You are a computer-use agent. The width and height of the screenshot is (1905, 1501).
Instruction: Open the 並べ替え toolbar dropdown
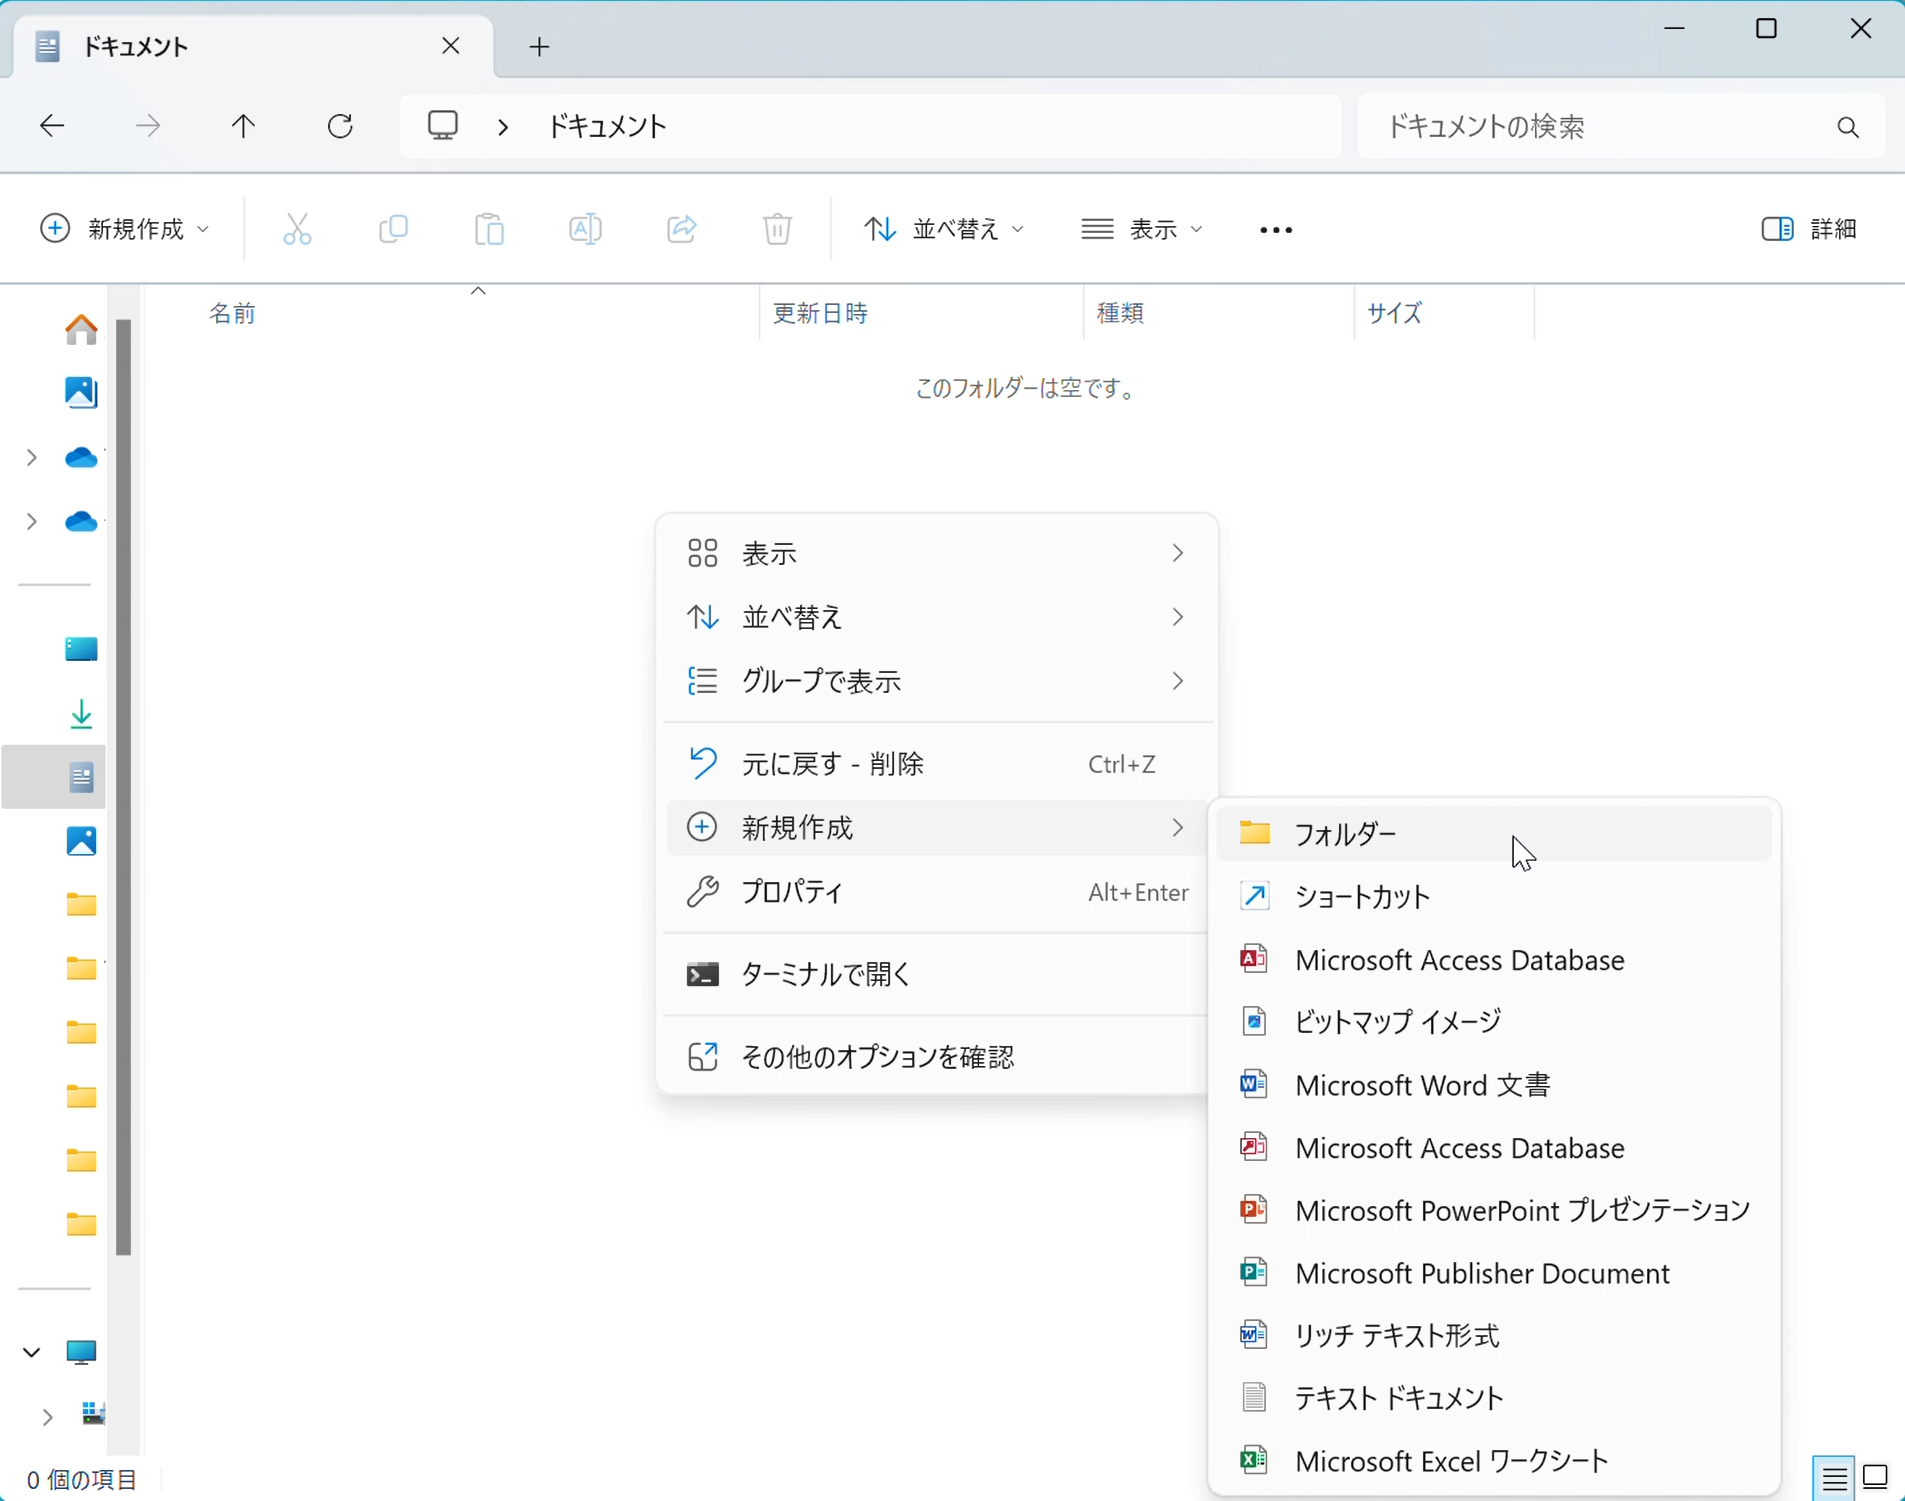[944, 229]
